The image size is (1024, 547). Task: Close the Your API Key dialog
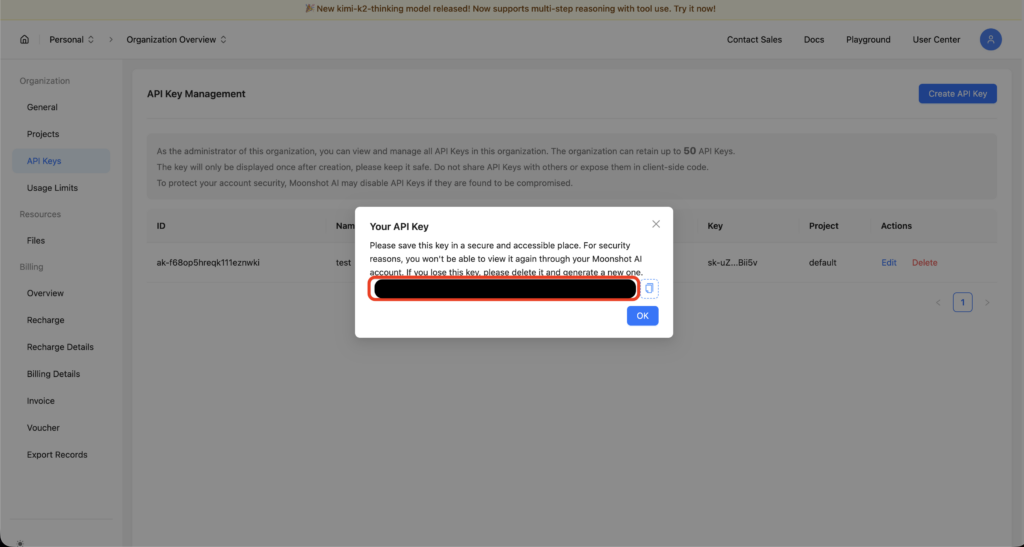[x=656, y=224]
